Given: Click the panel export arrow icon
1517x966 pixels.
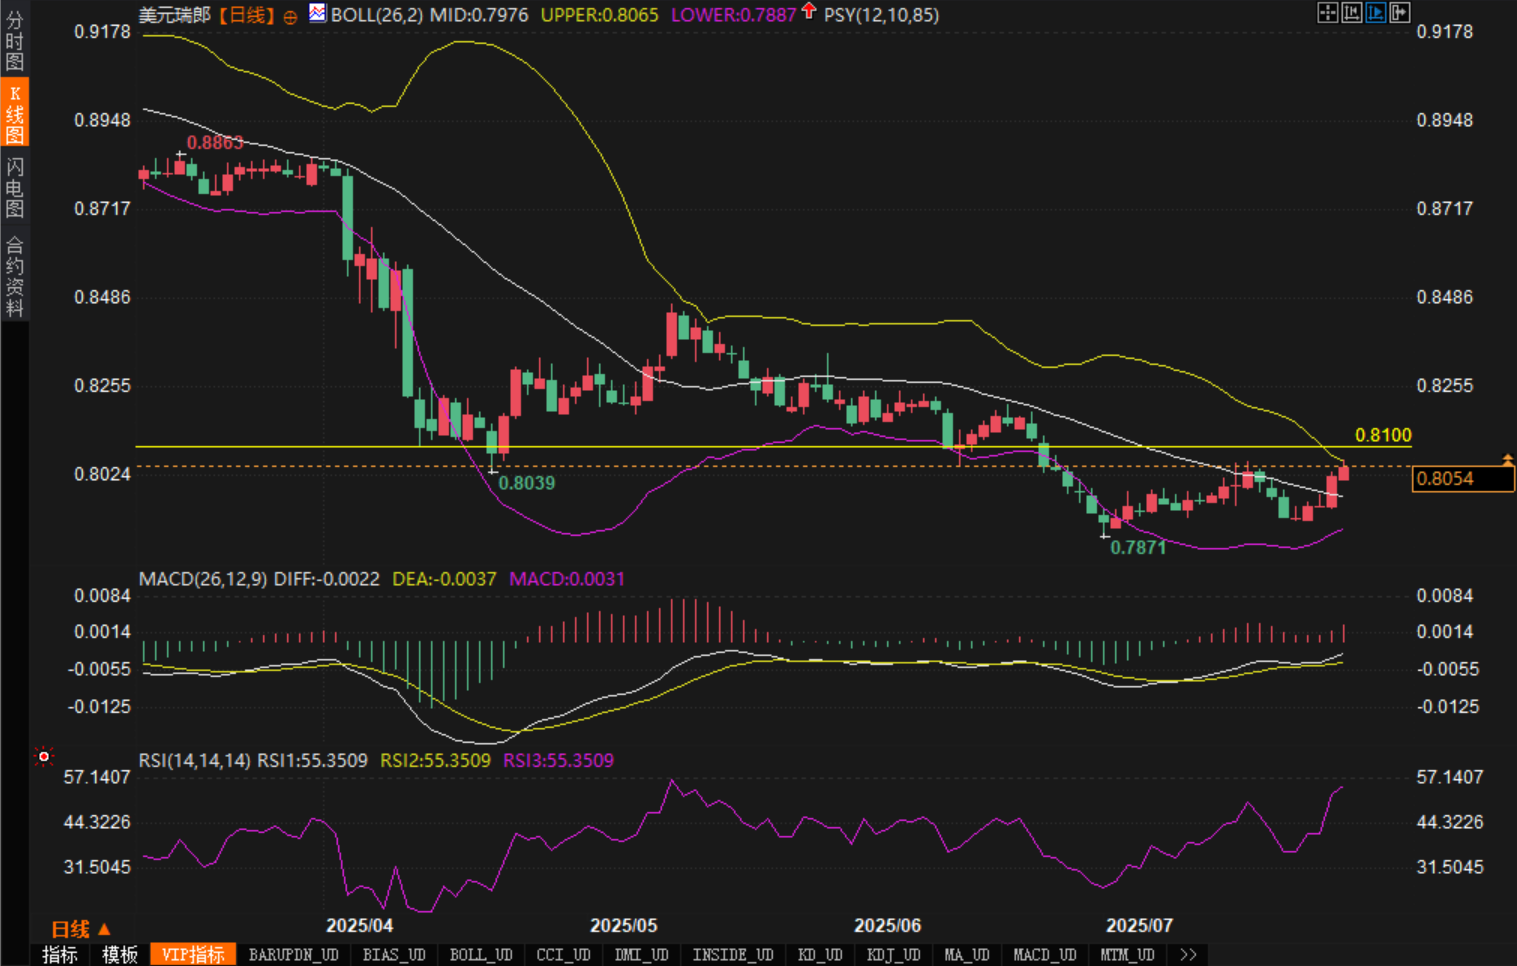Looking at the screenshot, I should click(x=1399, y=12).
